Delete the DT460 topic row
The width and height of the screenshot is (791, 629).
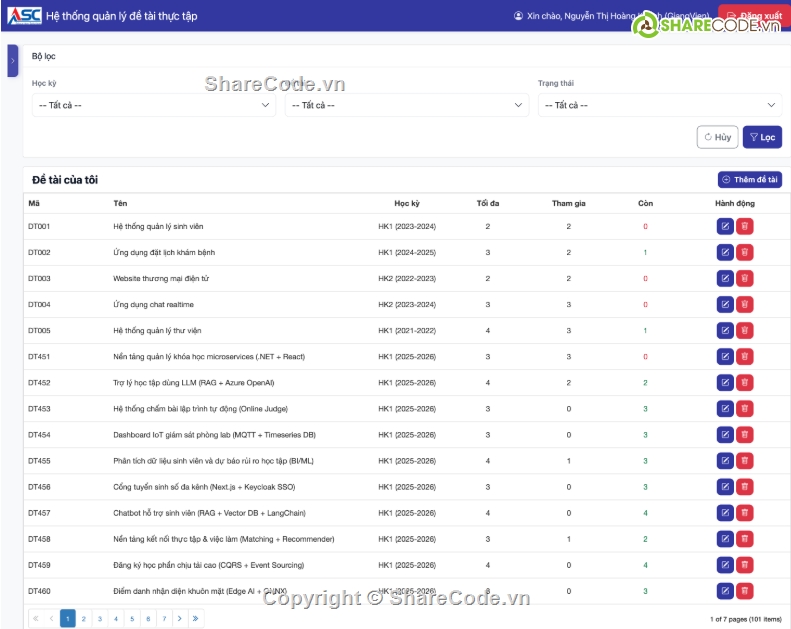point(745,591)
